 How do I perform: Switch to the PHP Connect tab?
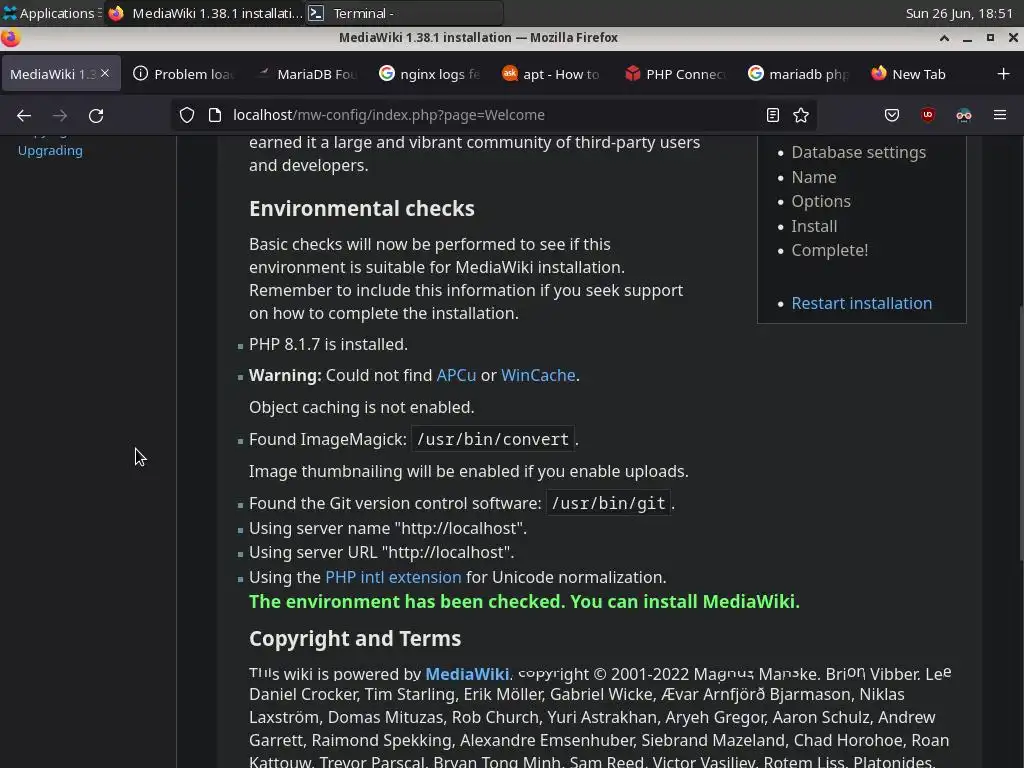click(675, 74)
